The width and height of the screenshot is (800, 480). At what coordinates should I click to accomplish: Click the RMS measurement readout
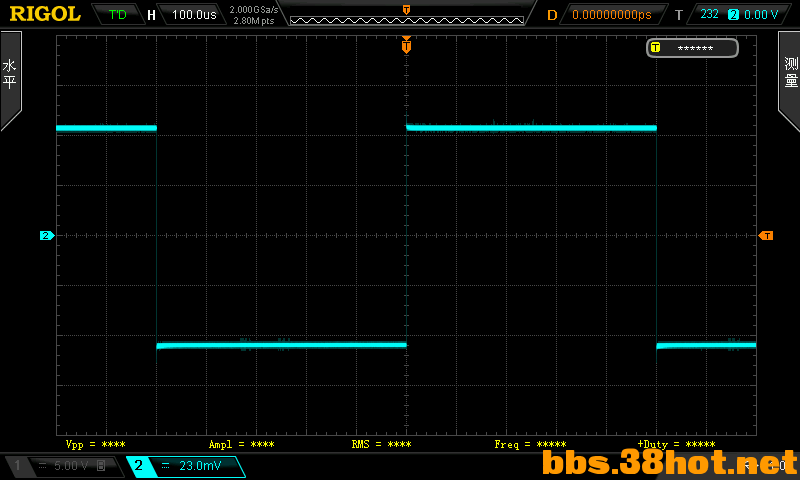click(381, 444)
